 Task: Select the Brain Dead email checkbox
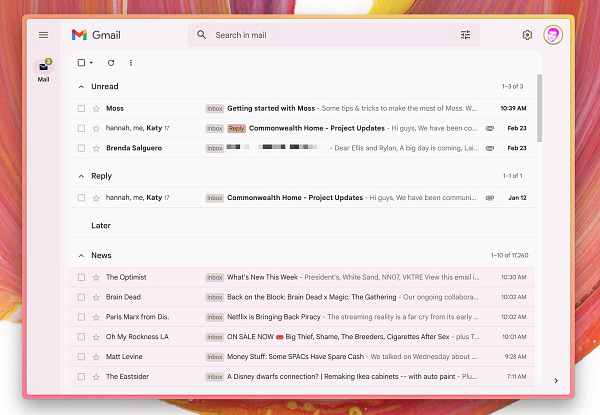(81, 297)
